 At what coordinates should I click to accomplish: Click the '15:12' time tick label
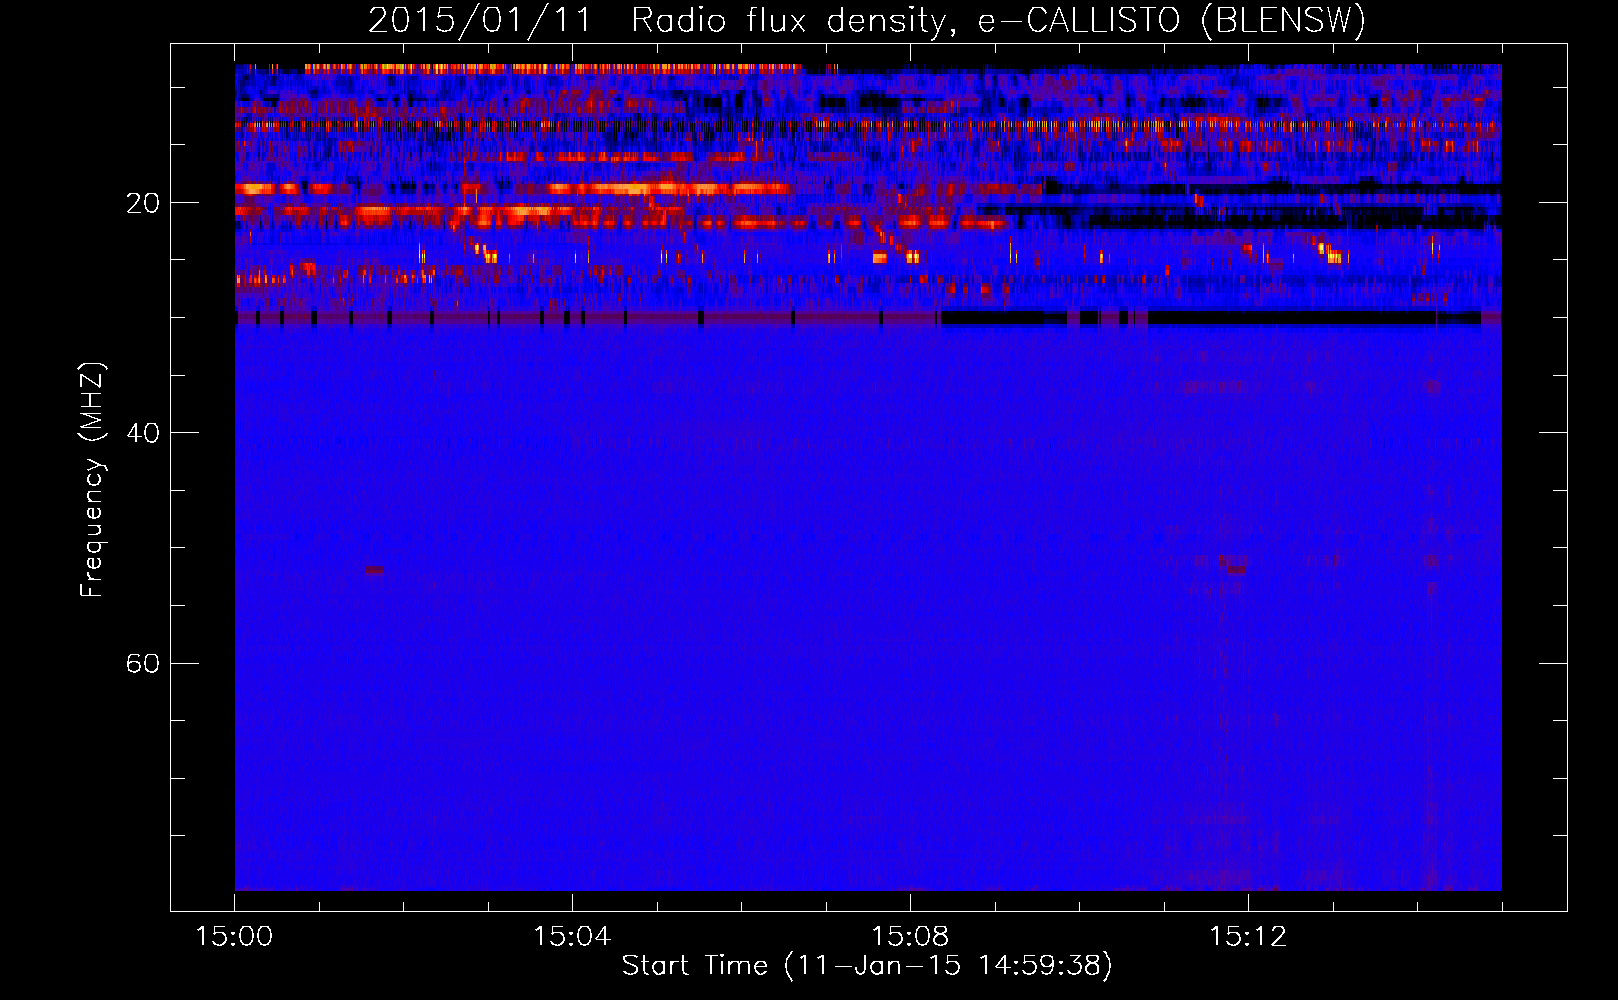(1248, 936)
